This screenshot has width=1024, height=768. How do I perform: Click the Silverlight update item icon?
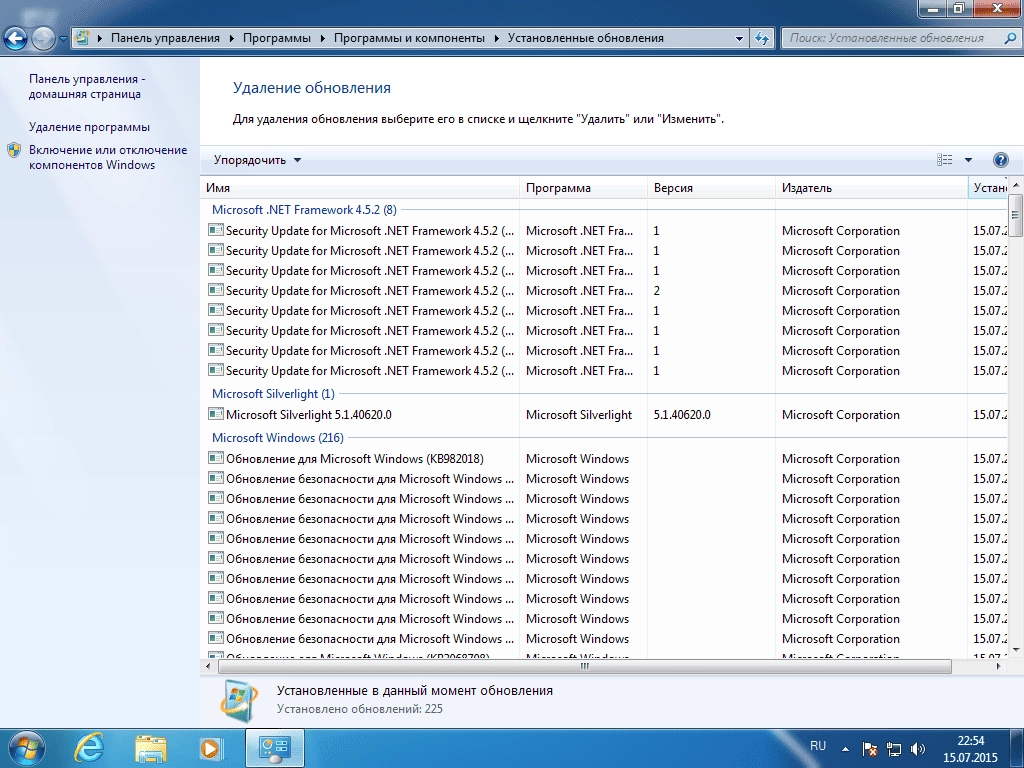[216, 414]
